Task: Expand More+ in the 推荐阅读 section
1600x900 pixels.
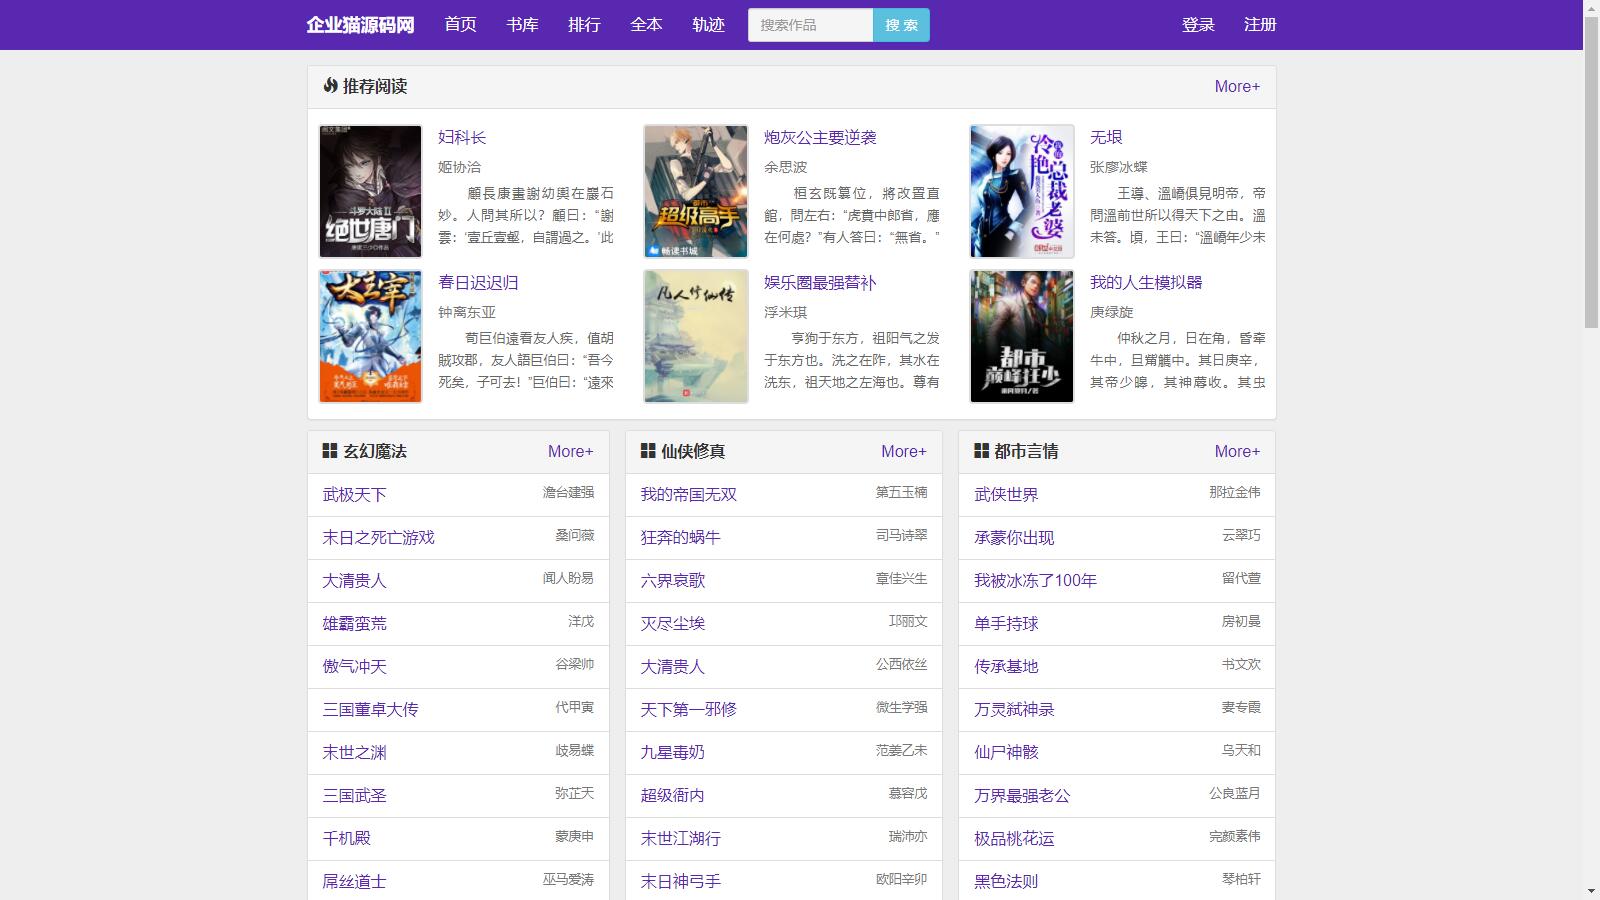Action: 1236,87
